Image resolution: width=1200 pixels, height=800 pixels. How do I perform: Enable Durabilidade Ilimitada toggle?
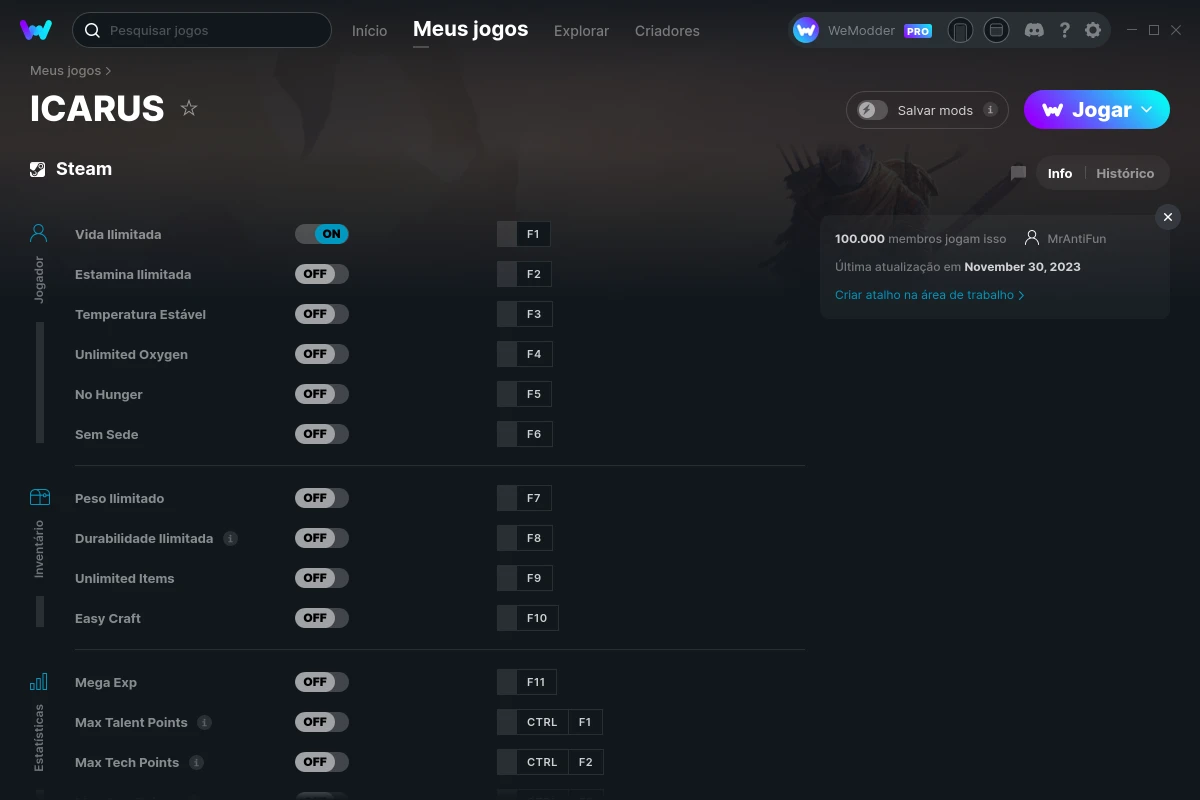(x=322, y=538)
